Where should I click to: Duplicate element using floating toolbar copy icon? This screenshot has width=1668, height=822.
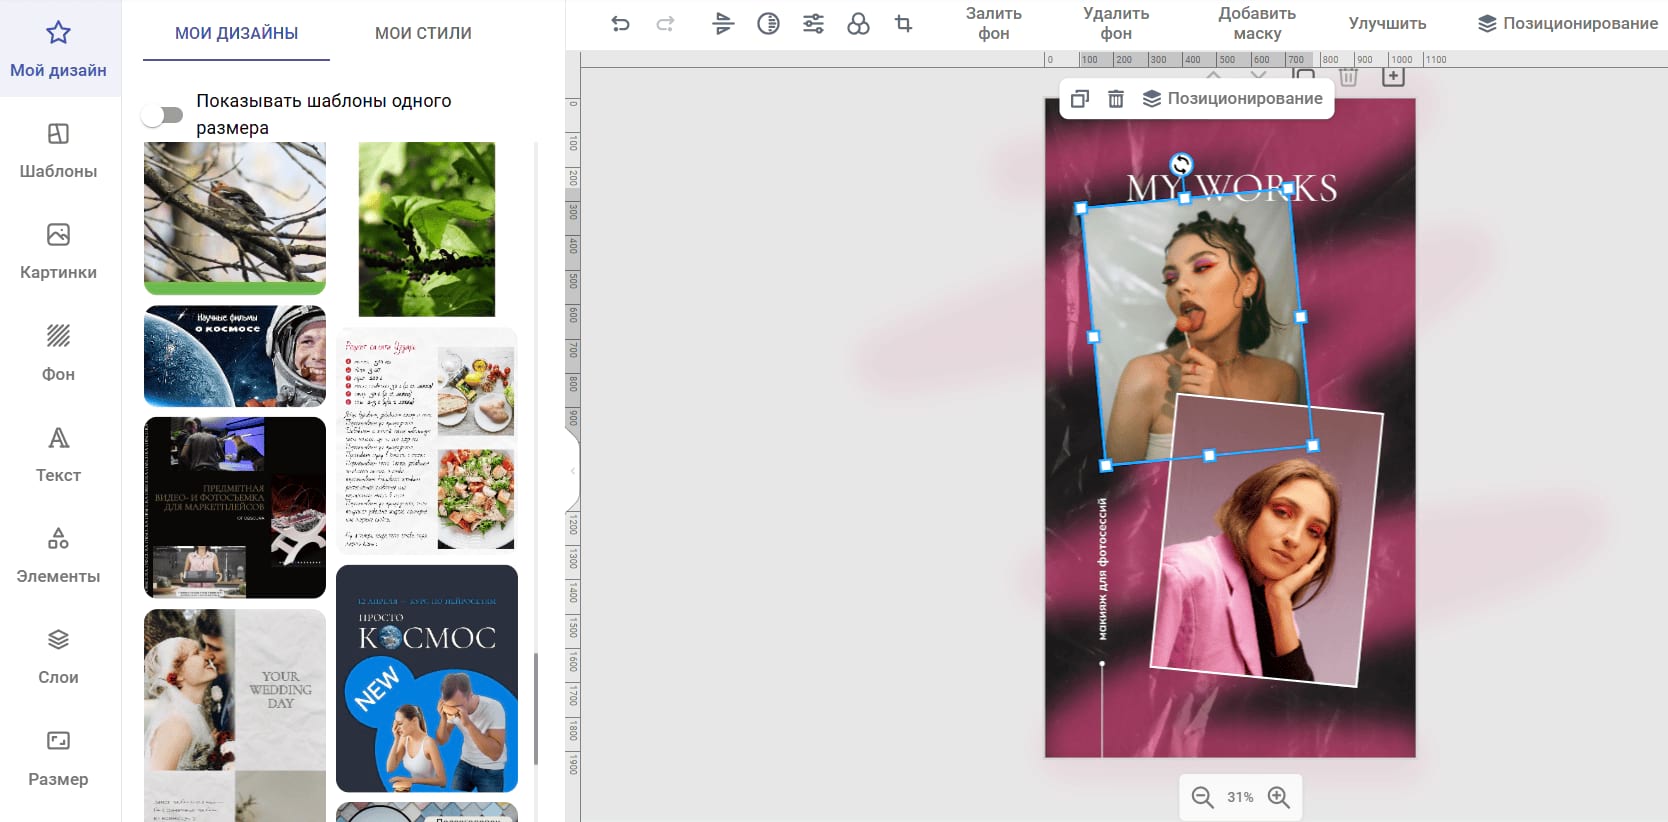(1080, 98)
